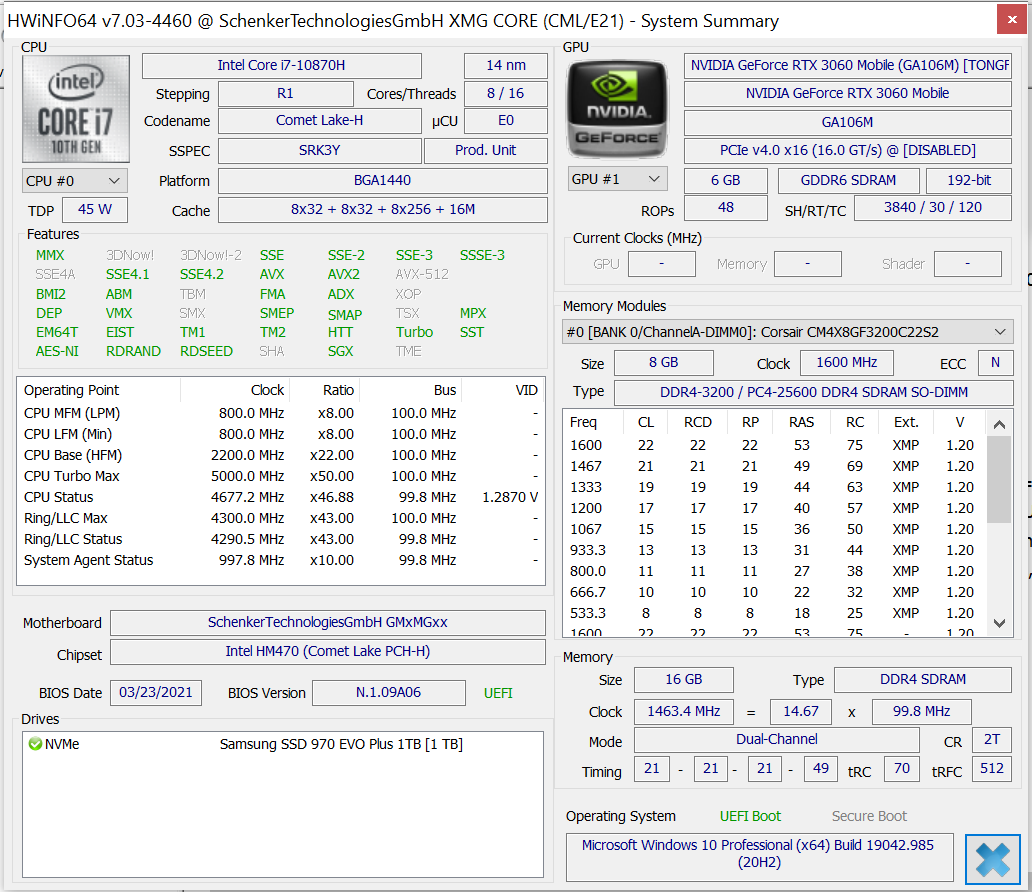
Task: Click the Intel Core i7 10th Gen logo
Action: point(76,109)
